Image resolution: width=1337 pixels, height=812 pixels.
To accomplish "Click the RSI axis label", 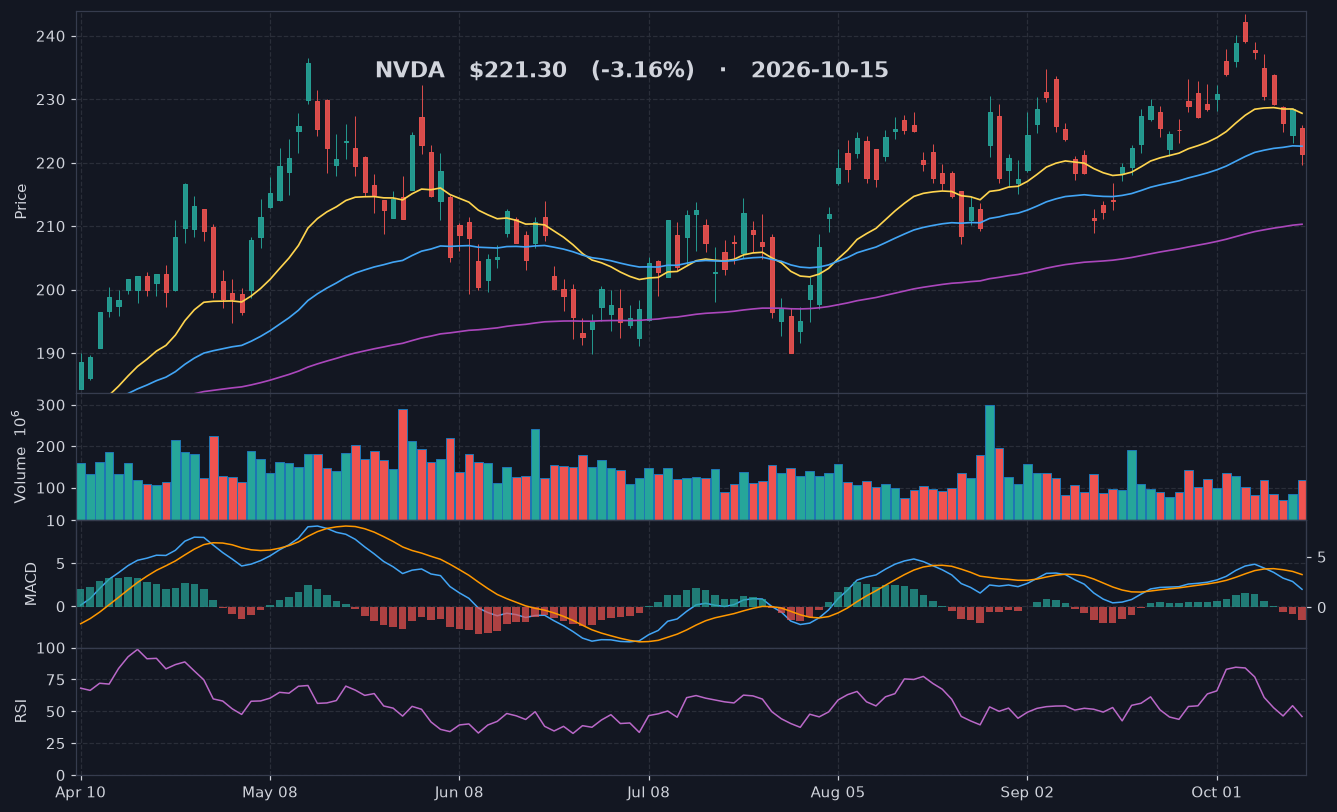I will (x=21, y=711).
